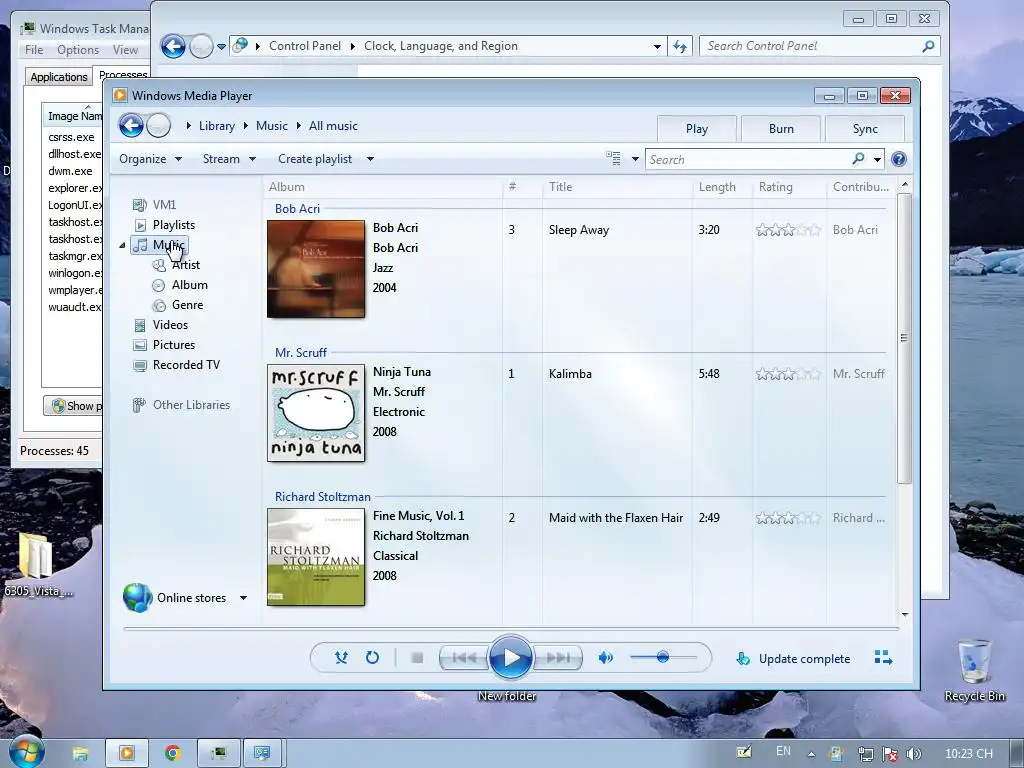Click Online stores globe icon
The width and height of the screenshot is (1024, 768).
[138, 598]
